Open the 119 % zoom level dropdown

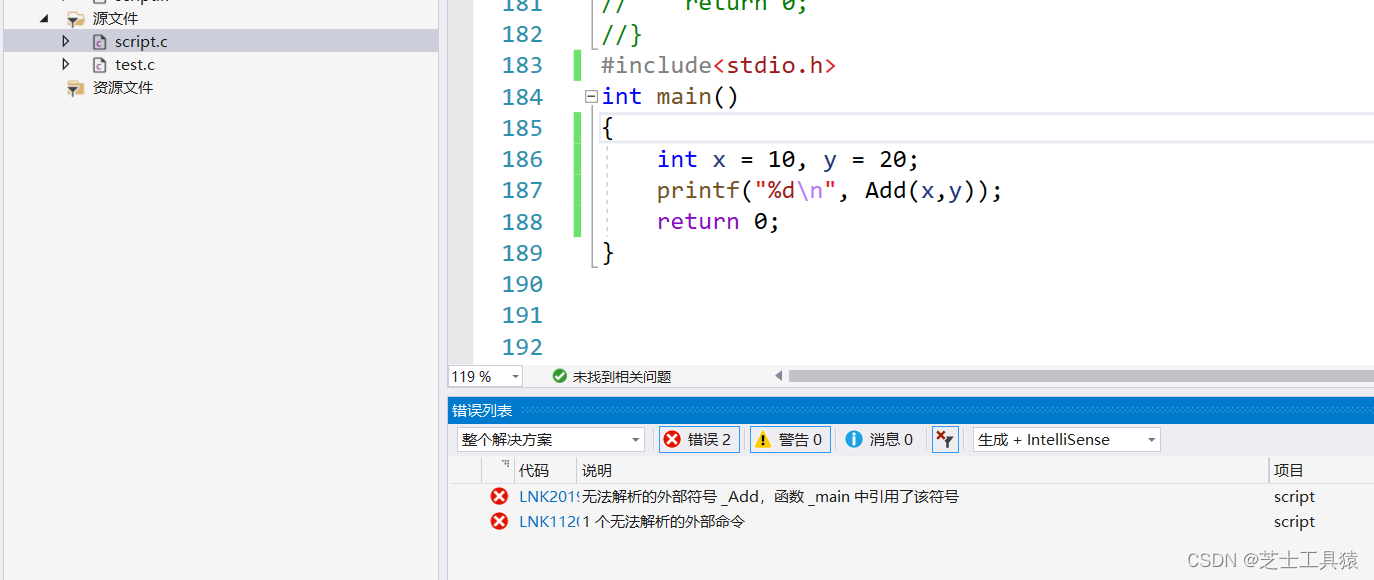pyautogui.click(x=486, y=376)
